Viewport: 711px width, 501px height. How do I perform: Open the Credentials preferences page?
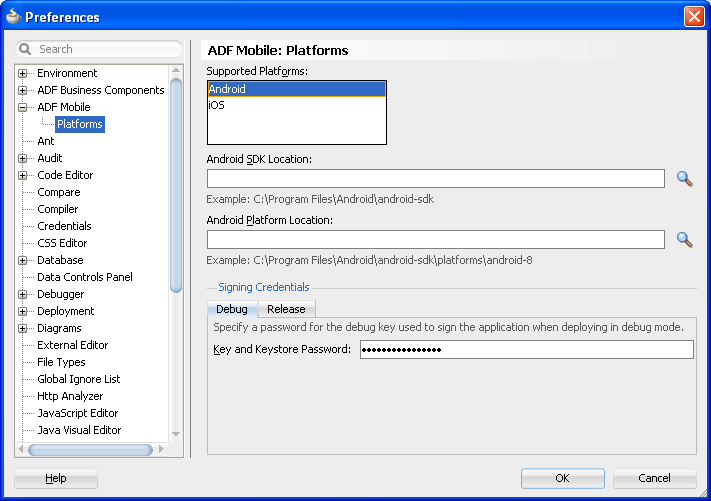tap(64, 226)
